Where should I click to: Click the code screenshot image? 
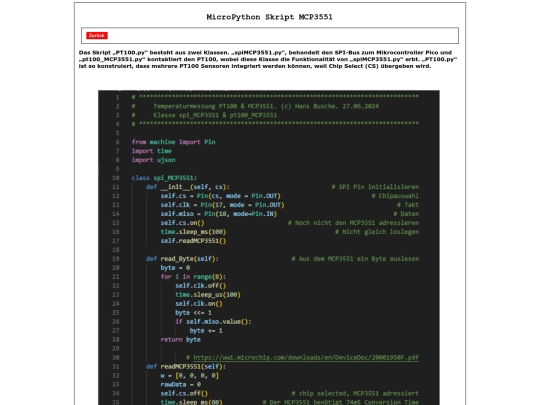click(269, 248)
